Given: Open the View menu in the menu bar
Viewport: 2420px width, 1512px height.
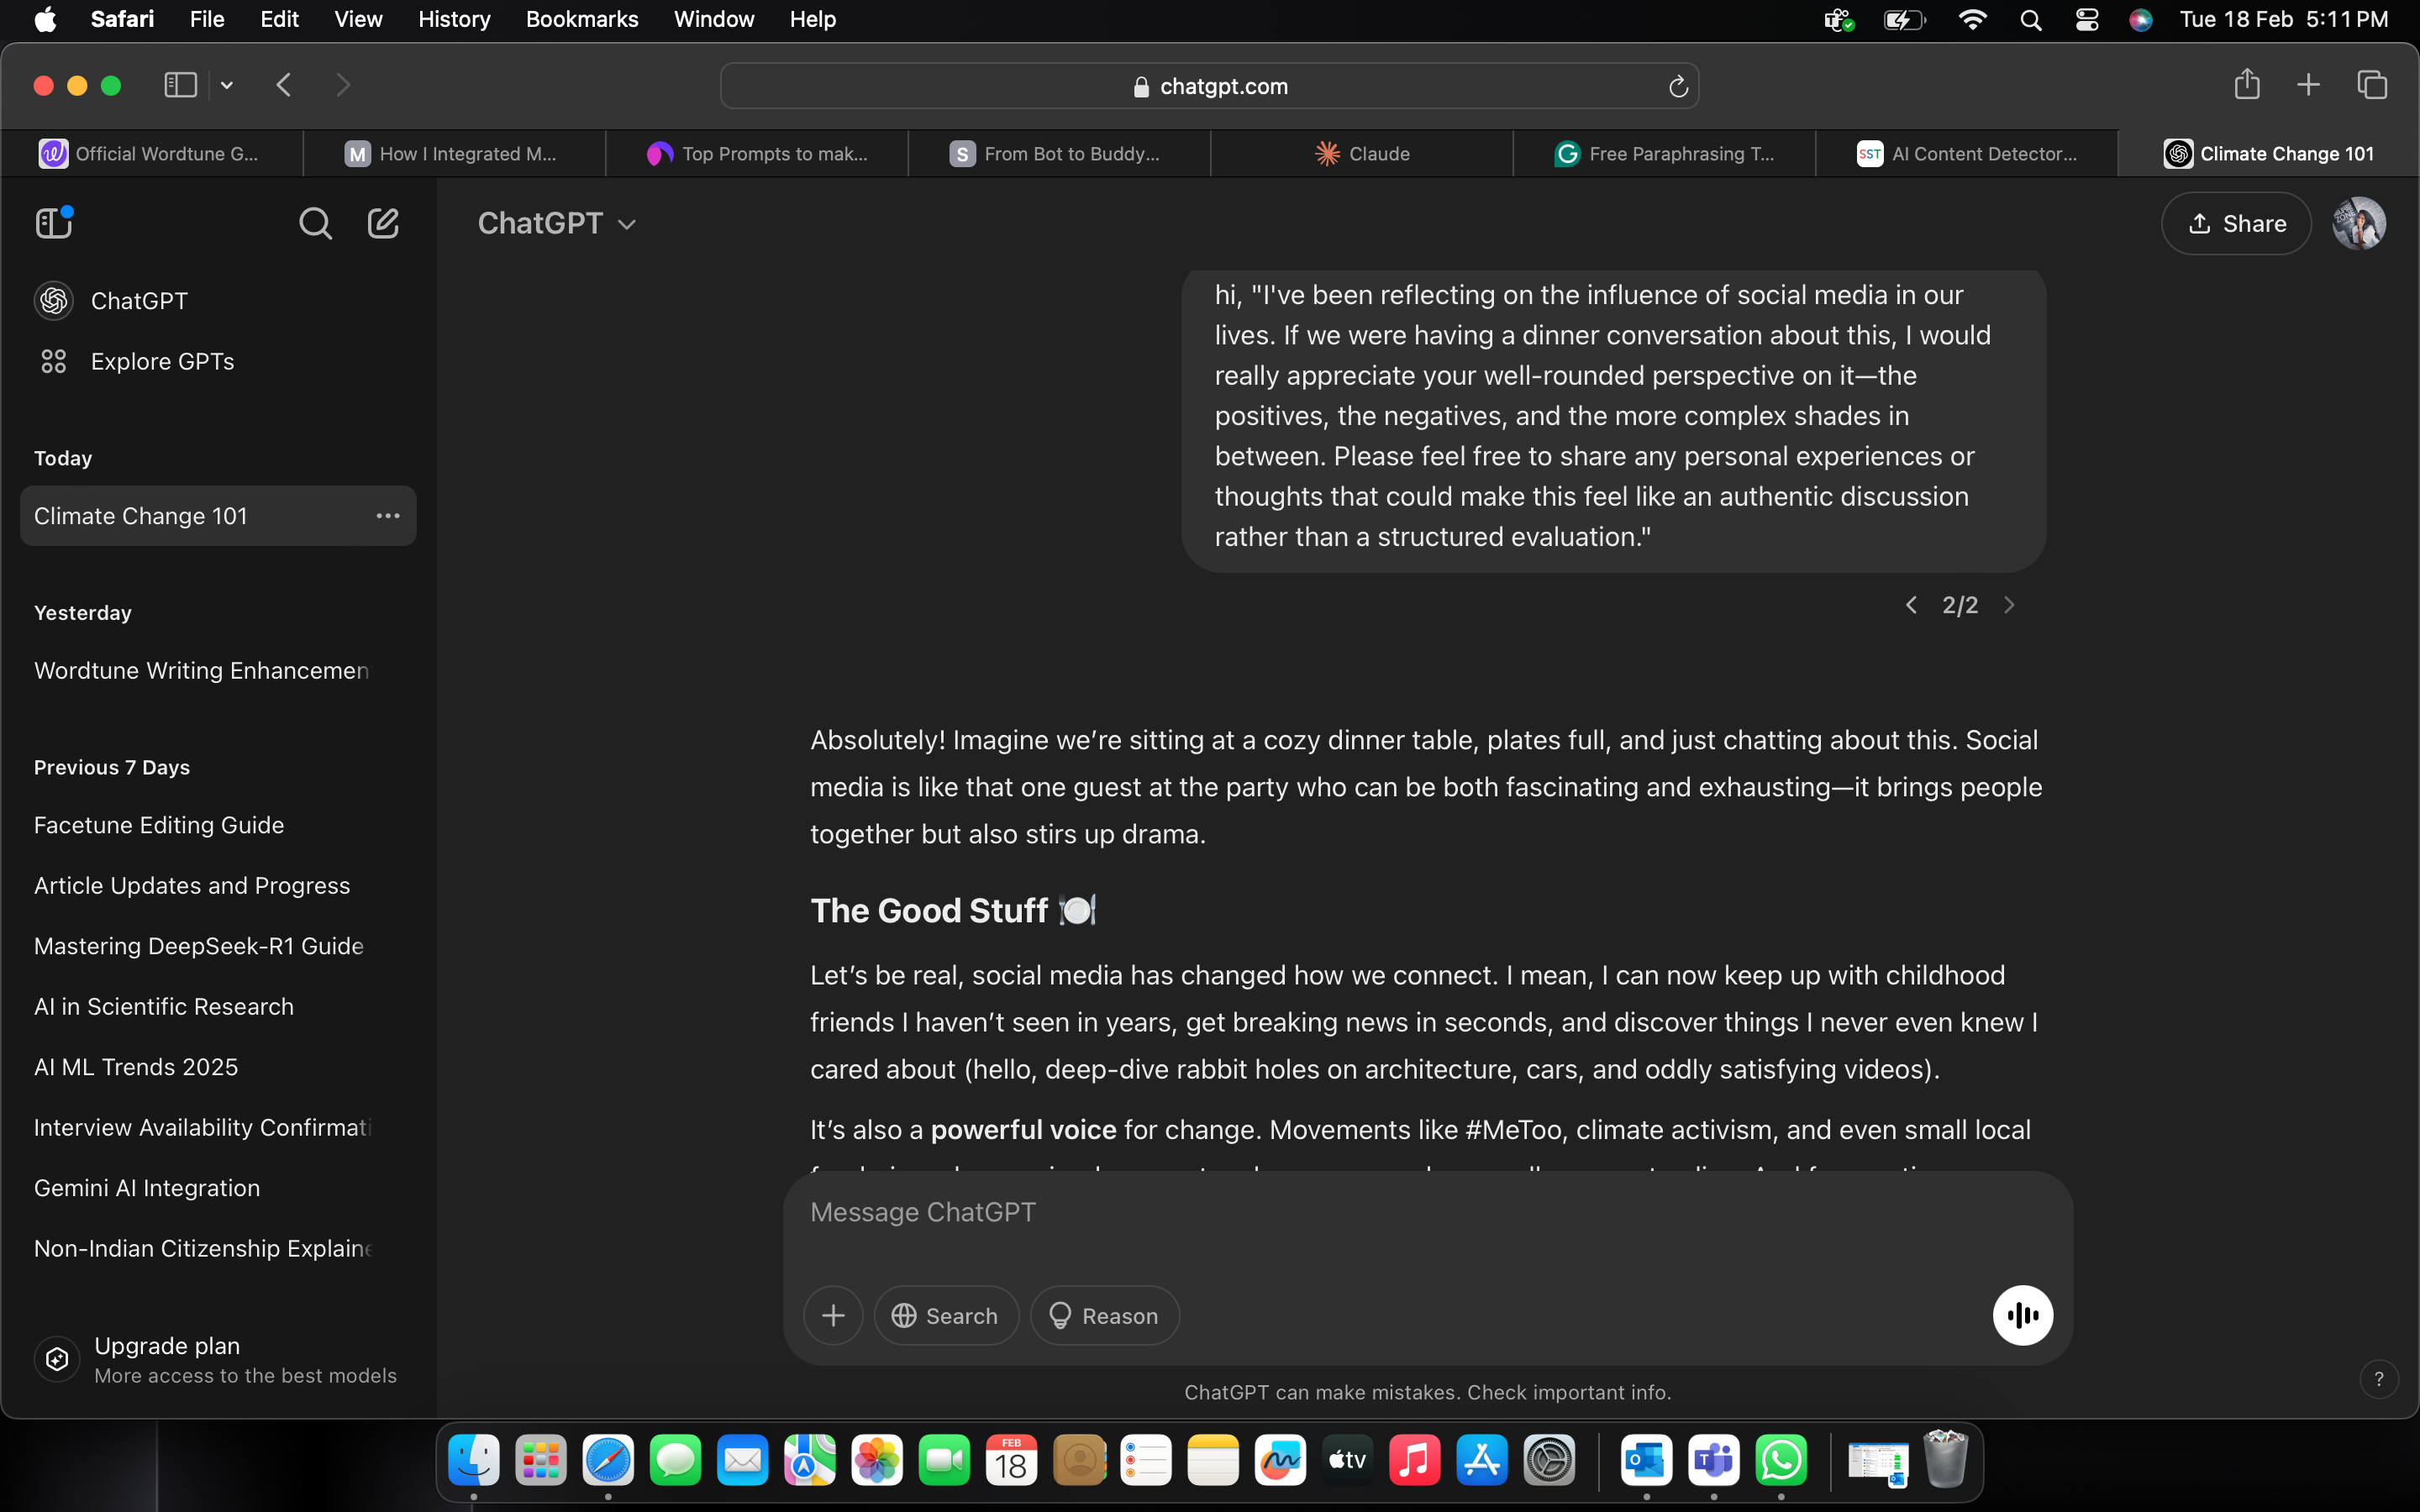Looking at the screenshot, I should tap(358, 20).
